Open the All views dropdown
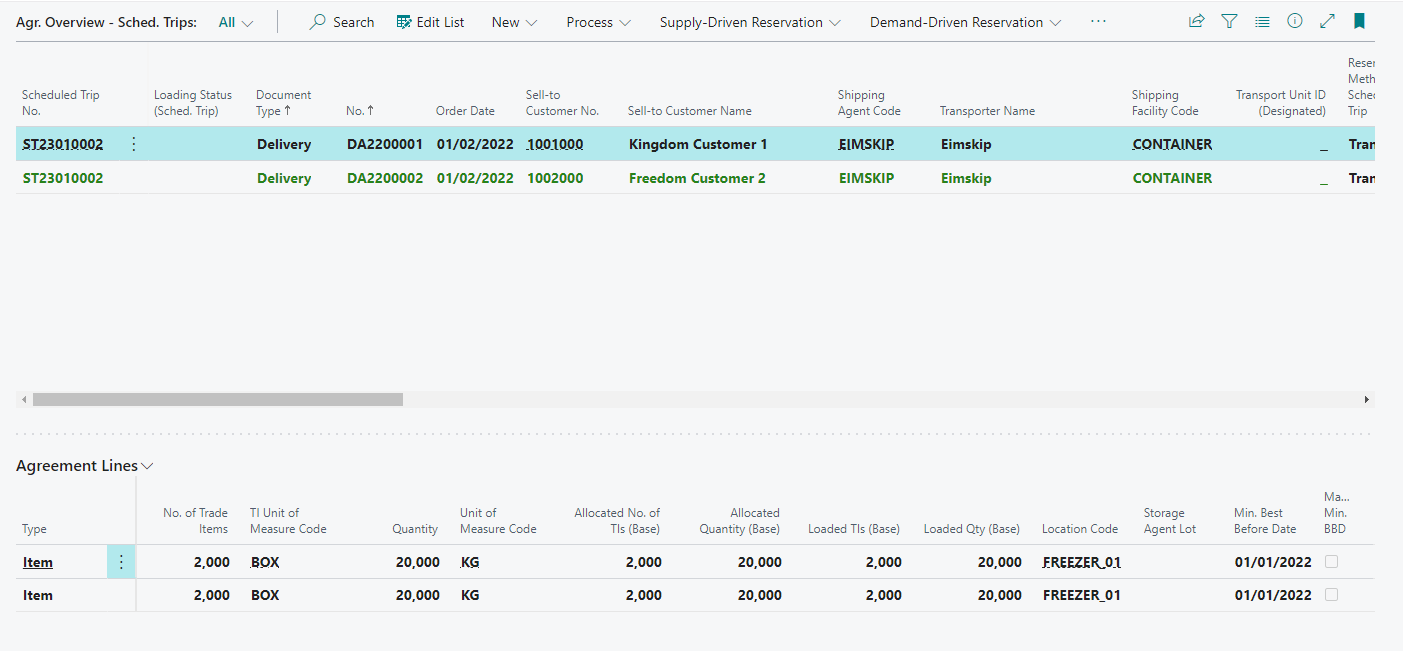The image size is (1403, 651). (x=236, y=22)
